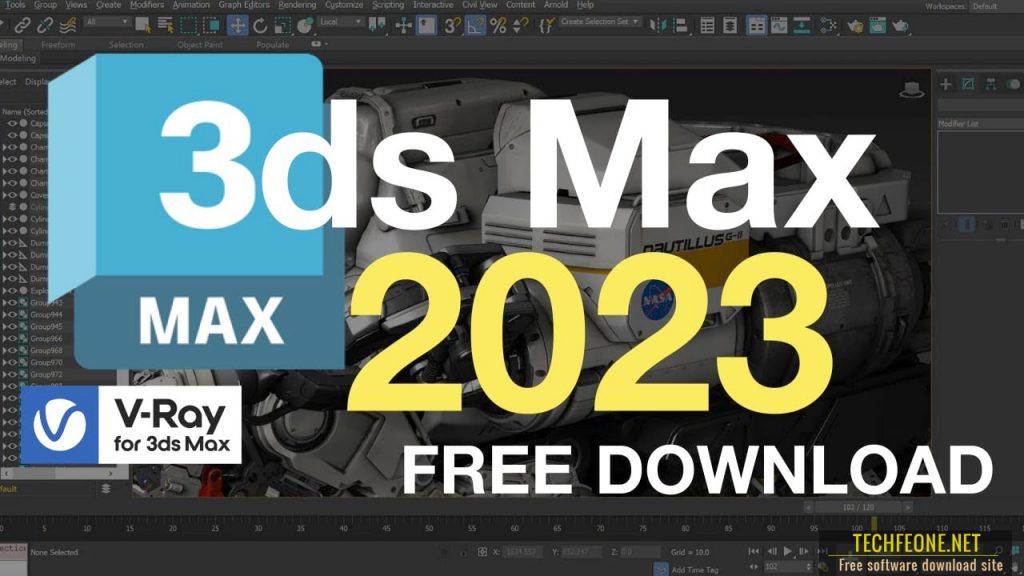Screen dimensions: 1024x576
Task: Toggle Window/Crossing selection mode
Action: pyautogui.click(x=211, y=25)
